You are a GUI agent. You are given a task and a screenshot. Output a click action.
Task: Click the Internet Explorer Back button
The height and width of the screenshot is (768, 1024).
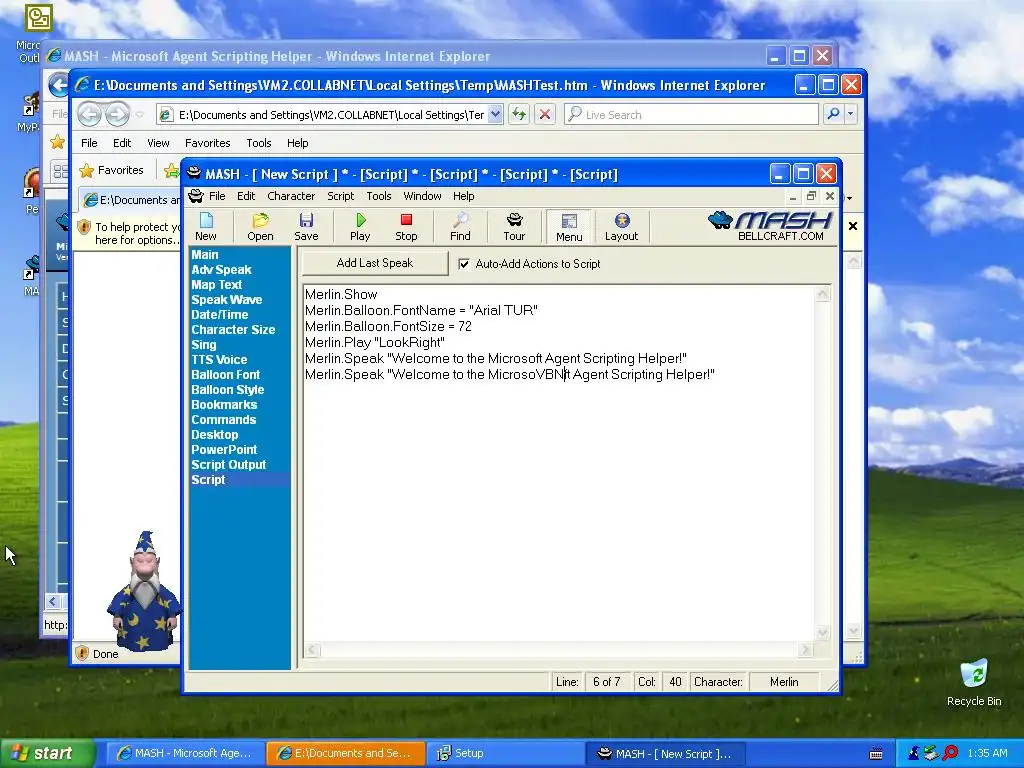(x=89, y=115)
